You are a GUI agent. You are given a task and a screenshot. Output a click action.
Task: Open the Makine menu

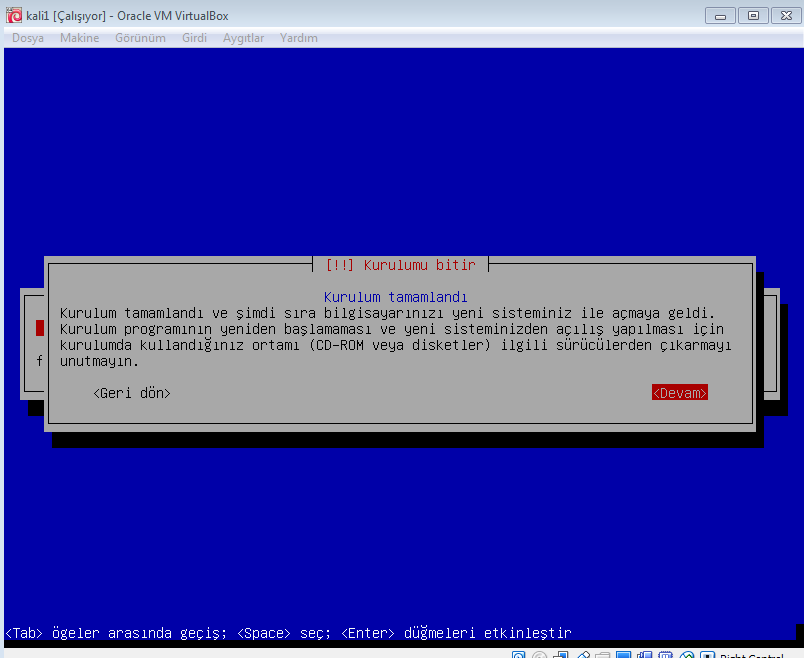(x=79, y=38)
